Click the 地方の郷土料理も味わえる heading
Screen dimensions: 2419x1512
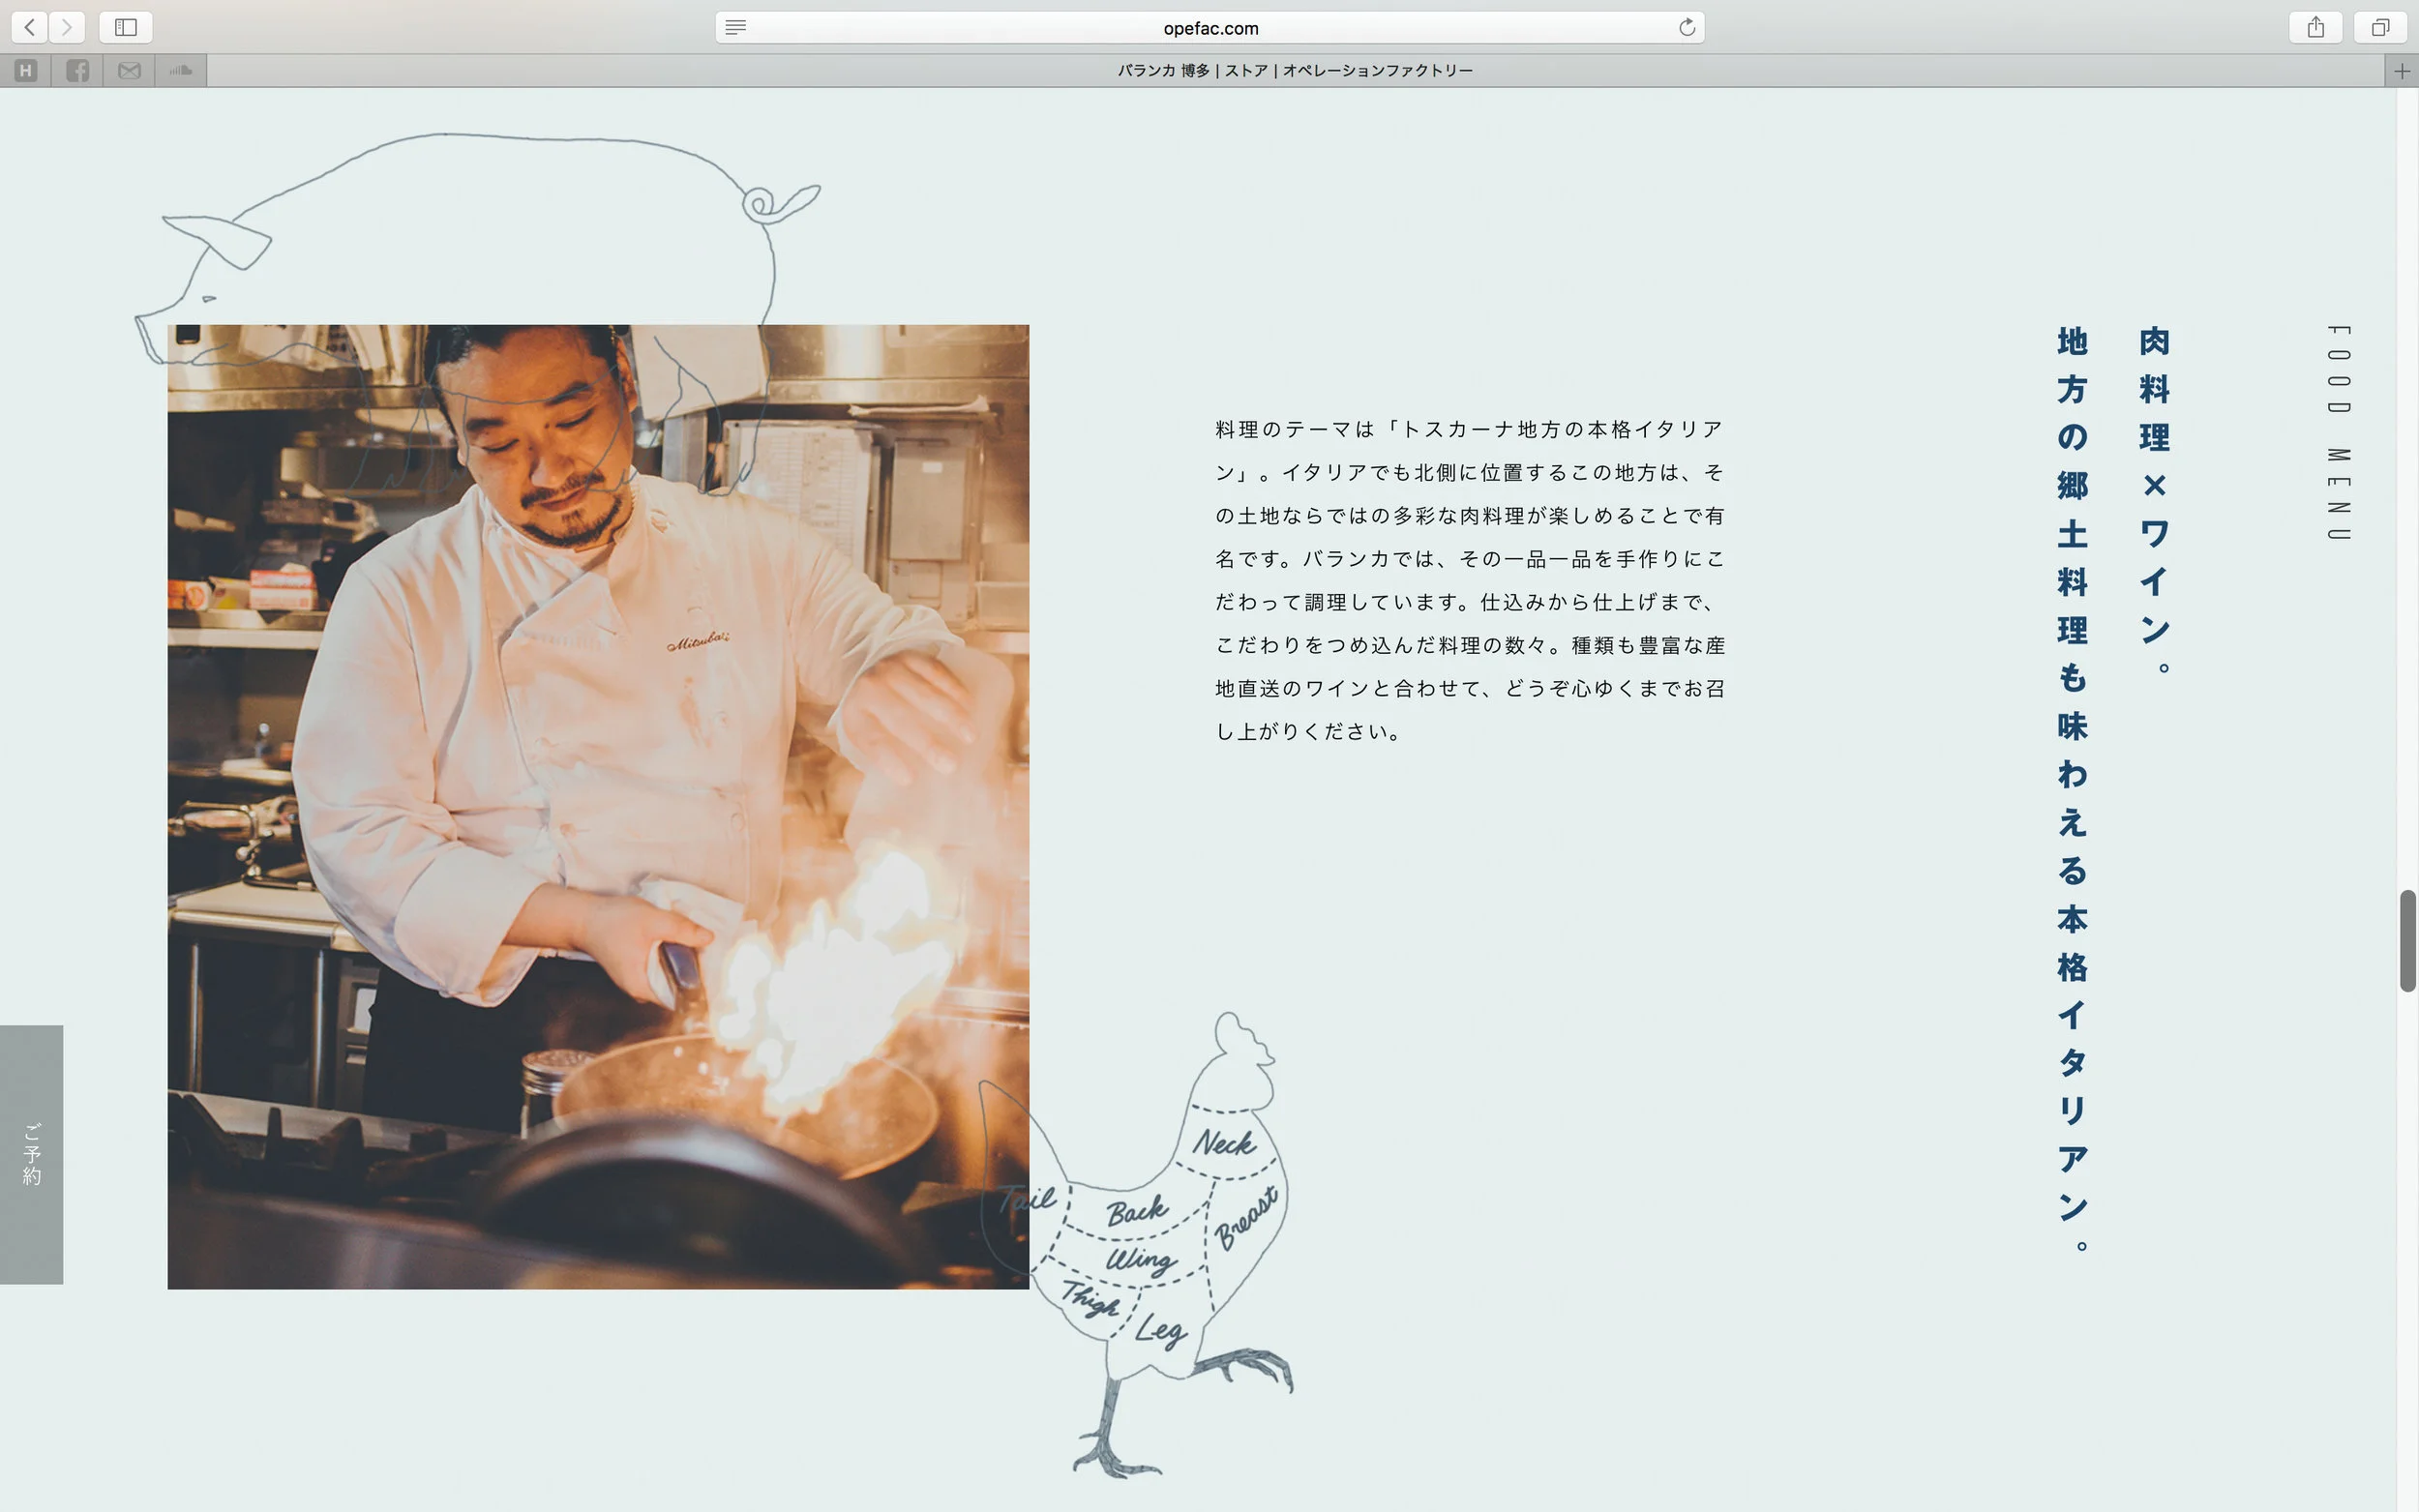2072,787
